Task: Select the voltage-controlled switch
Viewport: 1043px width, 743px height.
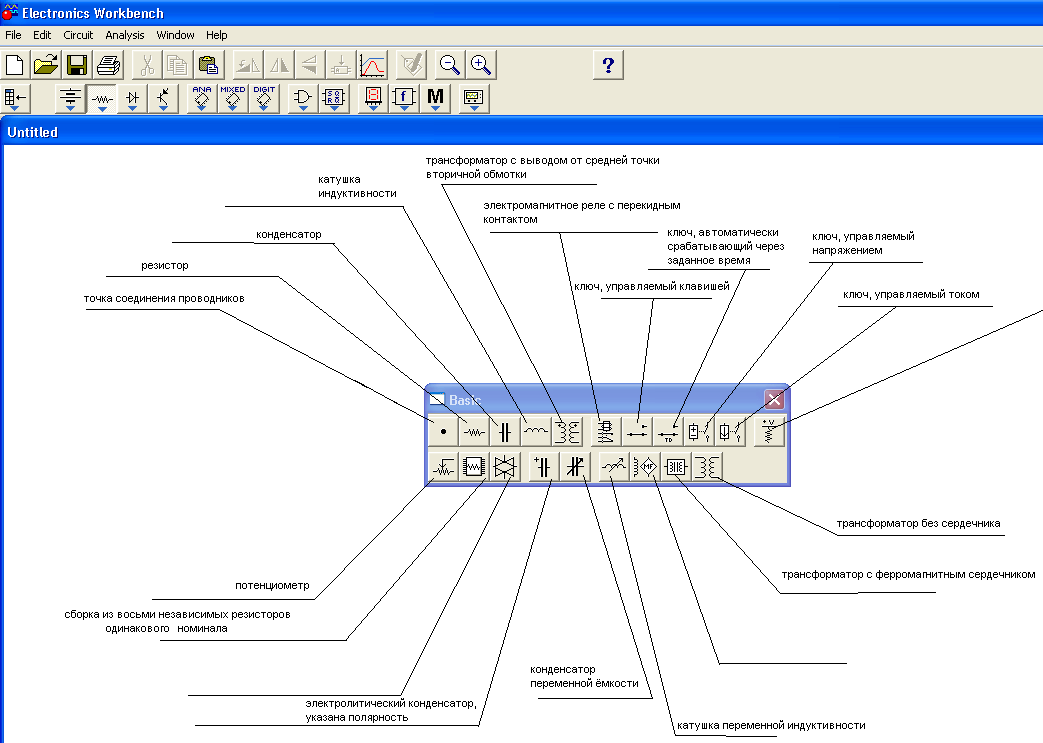Action: coord(699,432)
